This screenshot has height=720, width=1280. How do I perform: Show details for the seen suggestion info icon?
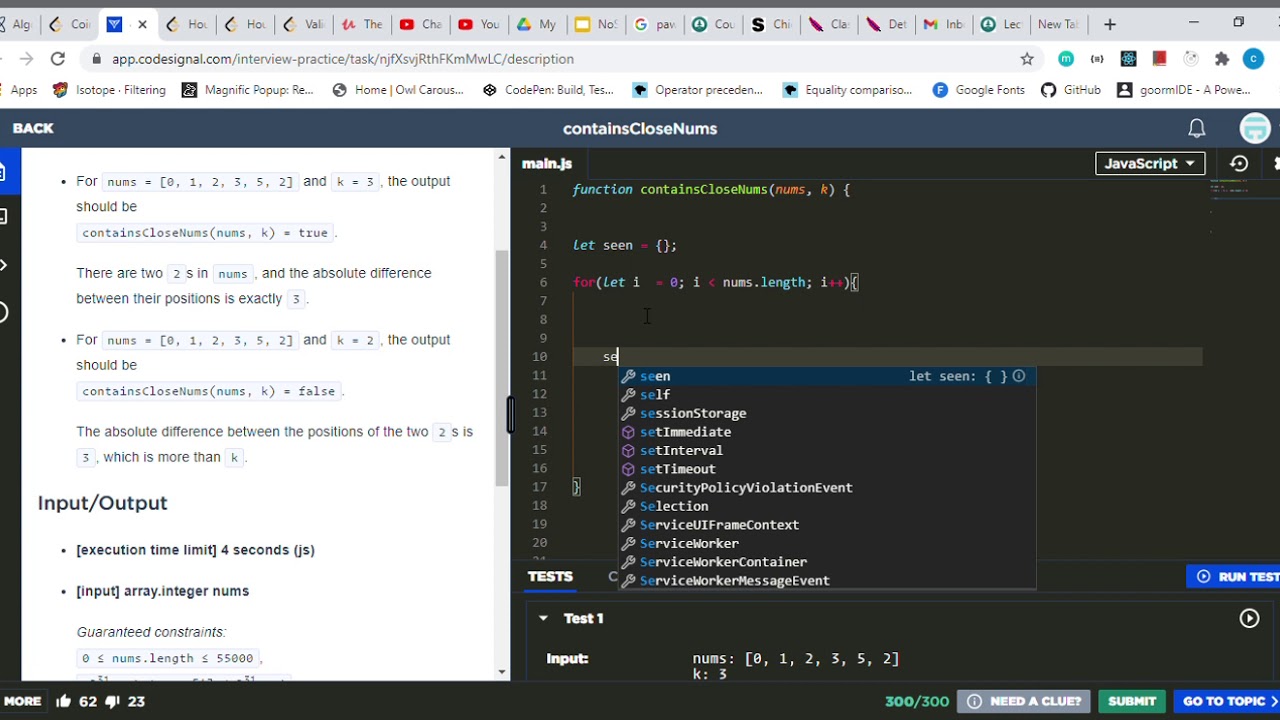click(1018, 376)
